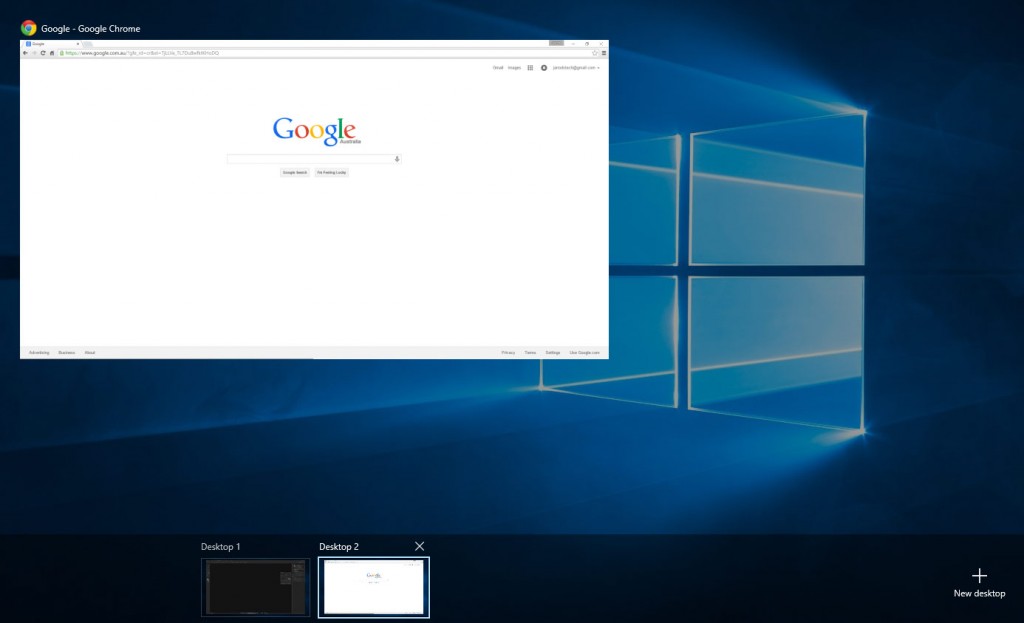Open the signed-in account dropdown arrow
The image size is (1024, 623).
tap(599, 68)
